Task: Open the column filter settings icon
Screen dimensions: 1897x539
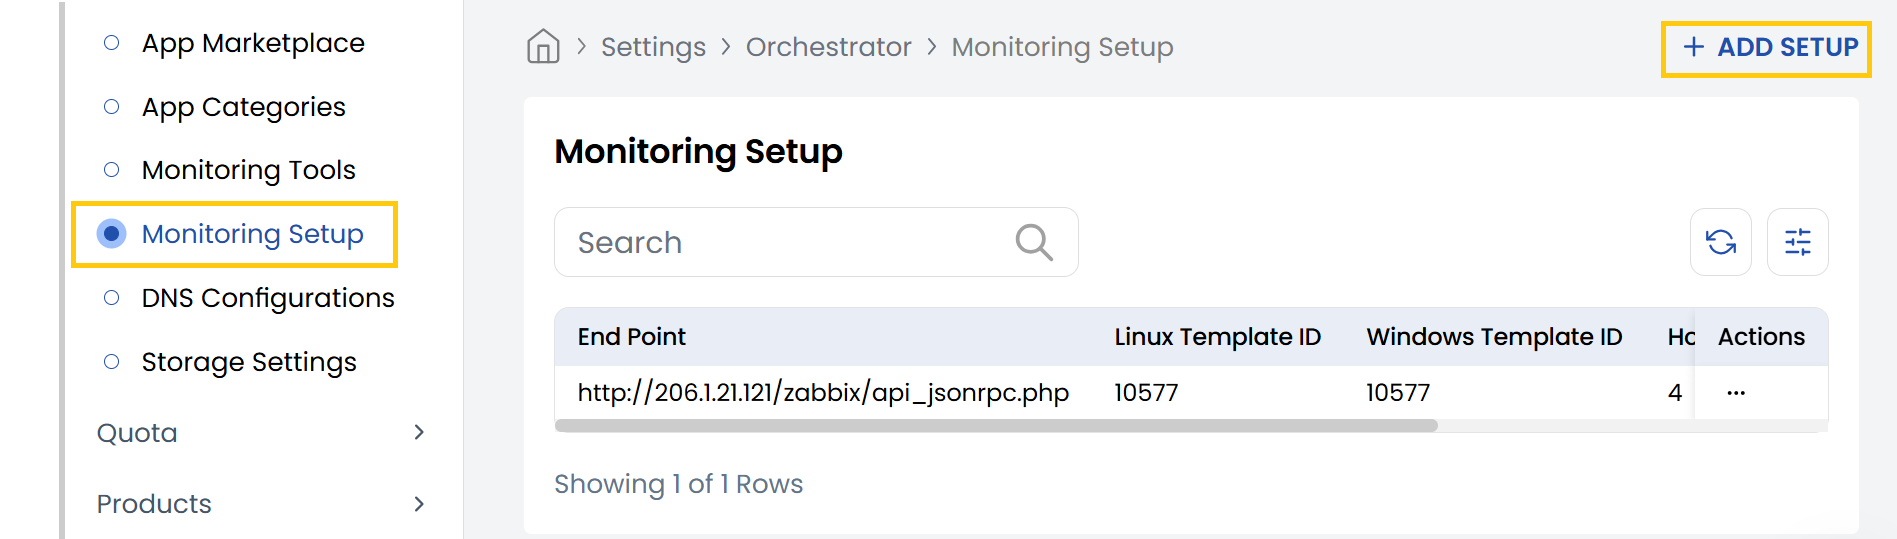Action: 1797,242
